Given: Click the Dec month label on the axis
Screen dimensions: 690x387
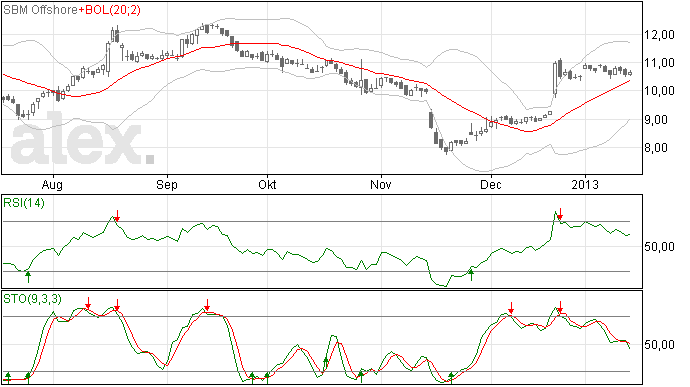Looking at the screenshot, I should 491,184.
